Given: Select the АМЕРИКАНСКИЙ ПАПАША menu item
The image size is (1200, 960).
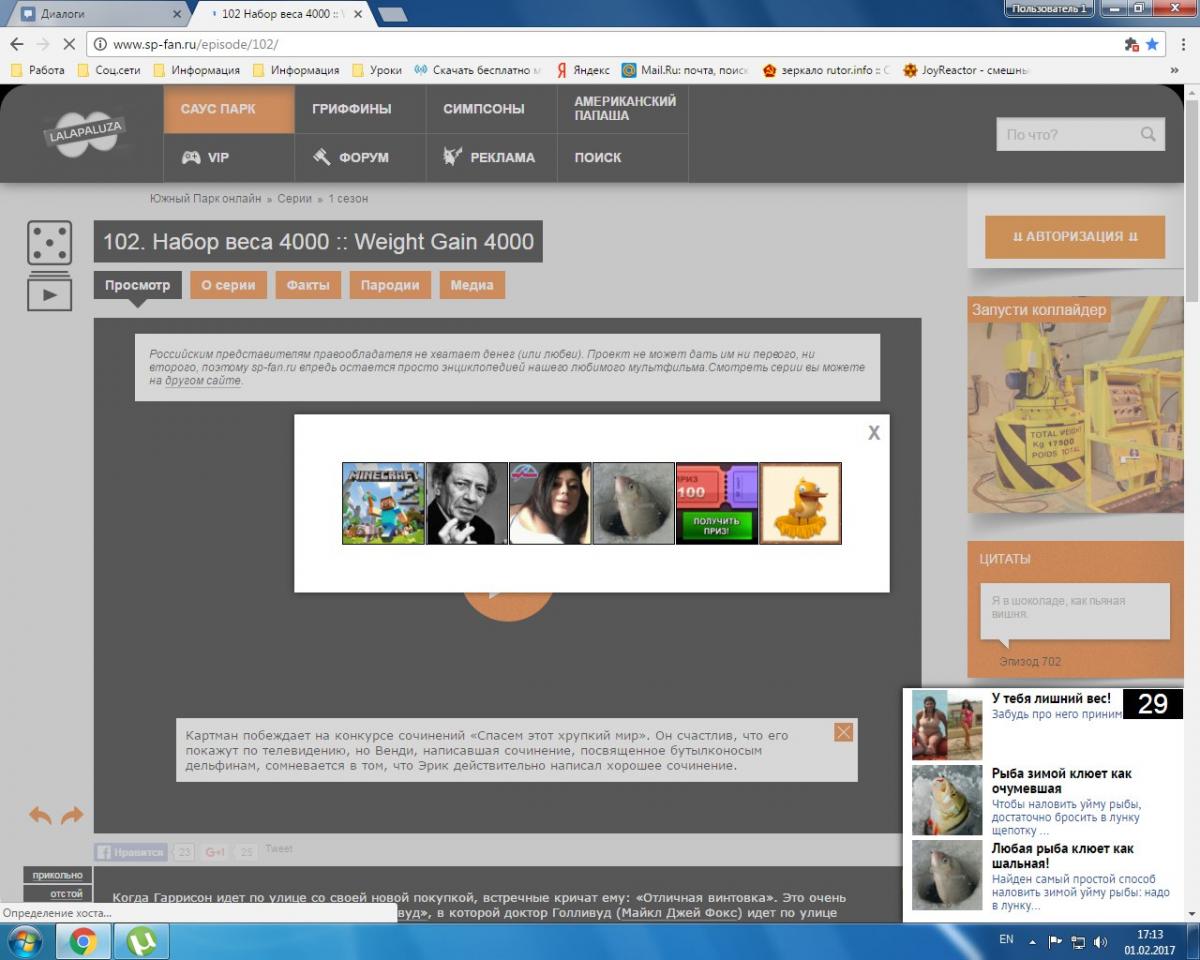Looking at the screenshot, I should tap(623, 109).
